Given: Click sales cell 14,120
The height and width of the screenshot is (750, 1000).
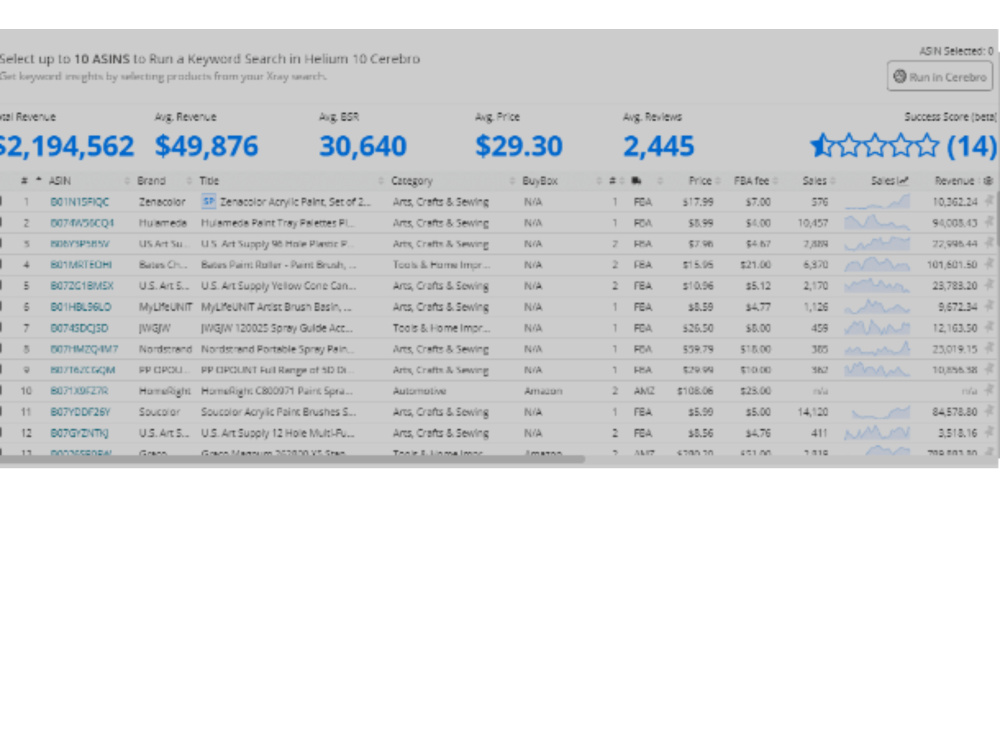Looking at the screenshot, I should click(x=813, y=412).
